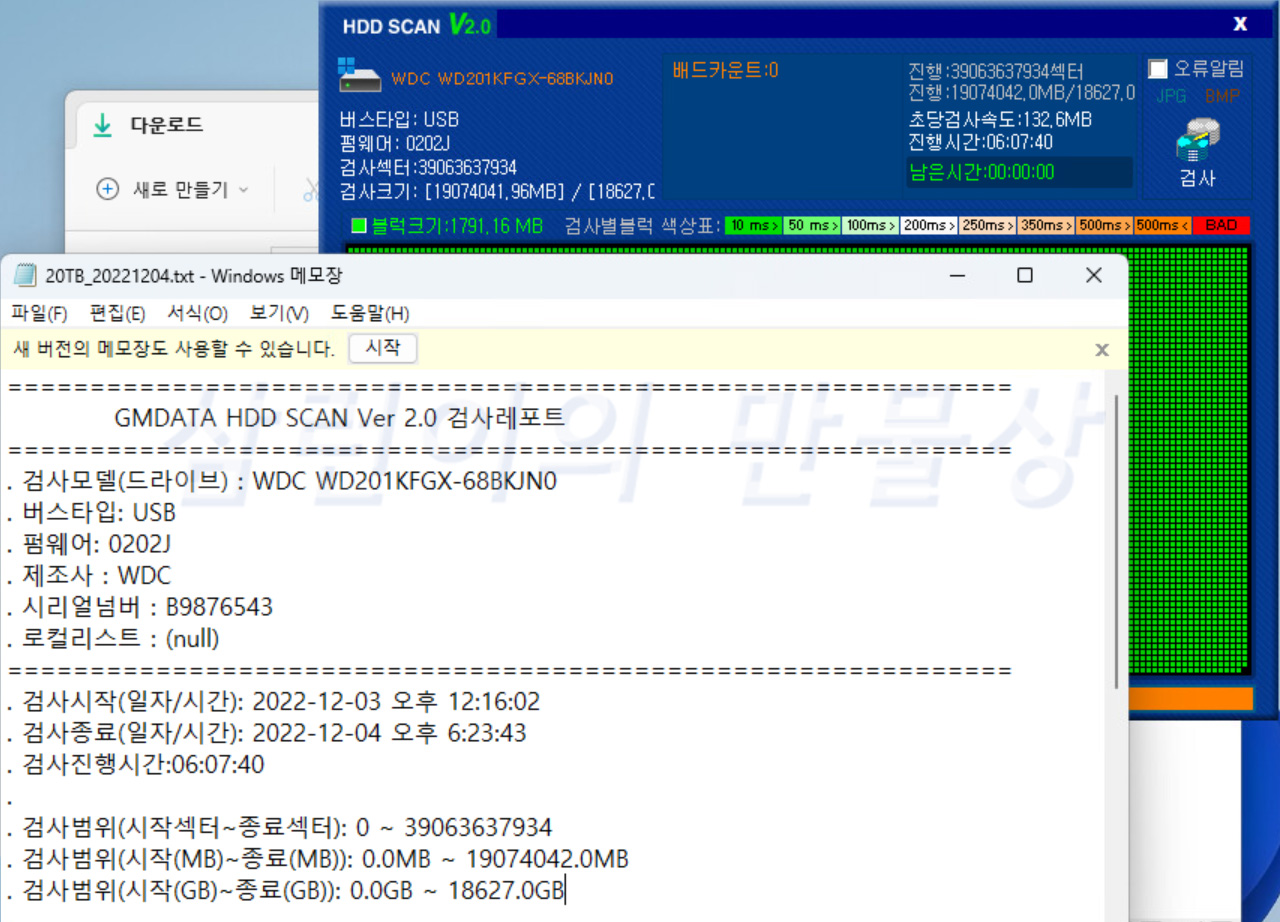The width and height of the screenshot is (1280, 922).
Task: Click the plus icon beside 새로 만들기
Action: pyautogui.click(x=108, y=189)
